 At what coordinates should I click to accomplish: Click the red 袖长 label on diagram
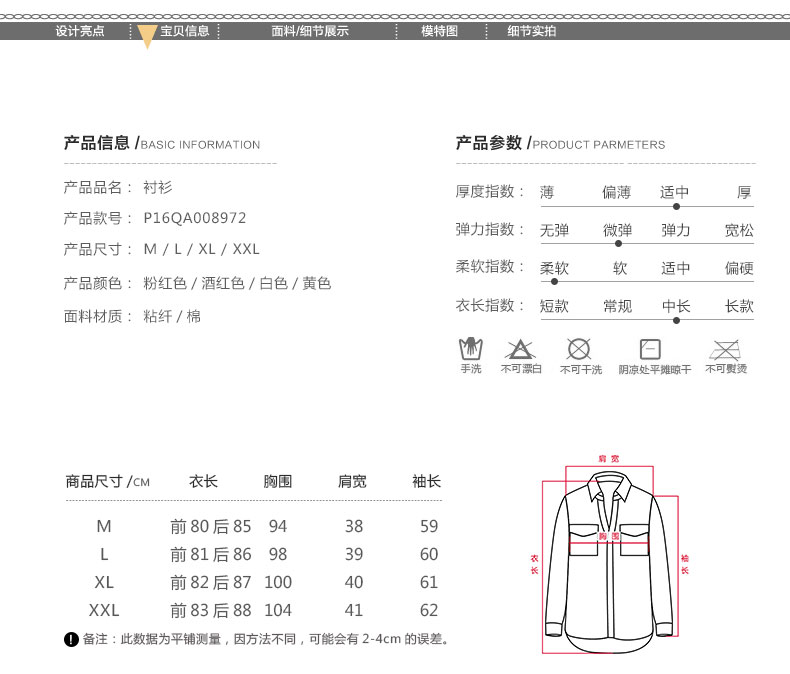tap(685, 564)
